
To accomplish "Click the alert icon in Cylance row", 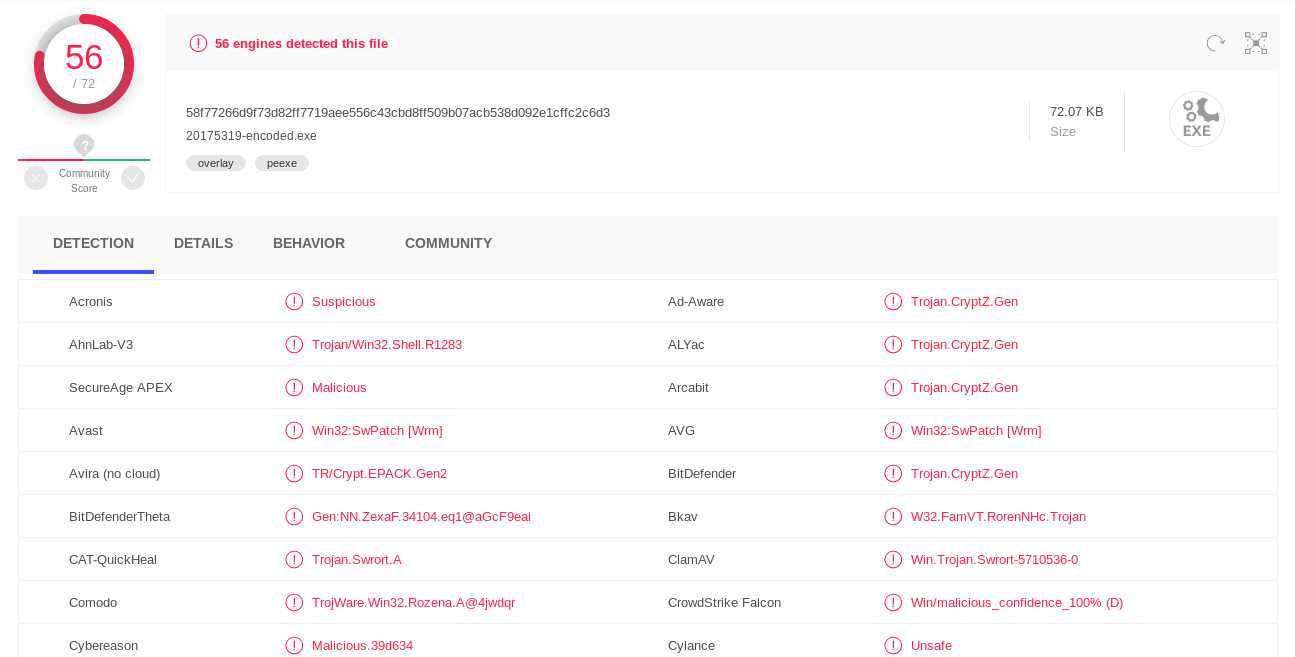I will click(x=893, y=645).
